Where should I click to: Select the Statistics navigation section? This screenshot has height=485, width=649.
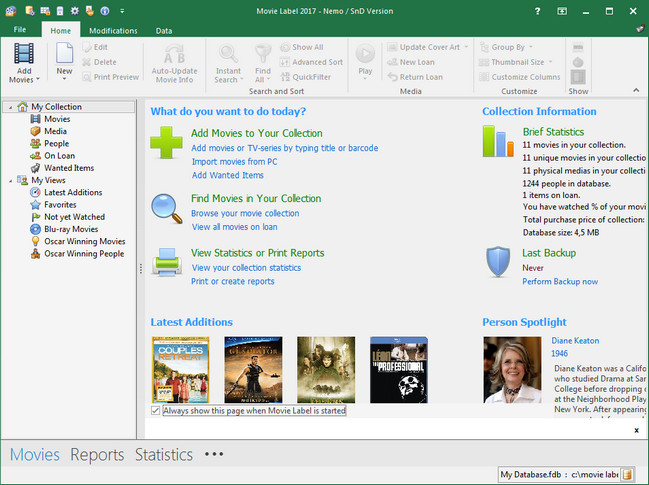pos(164,454)
